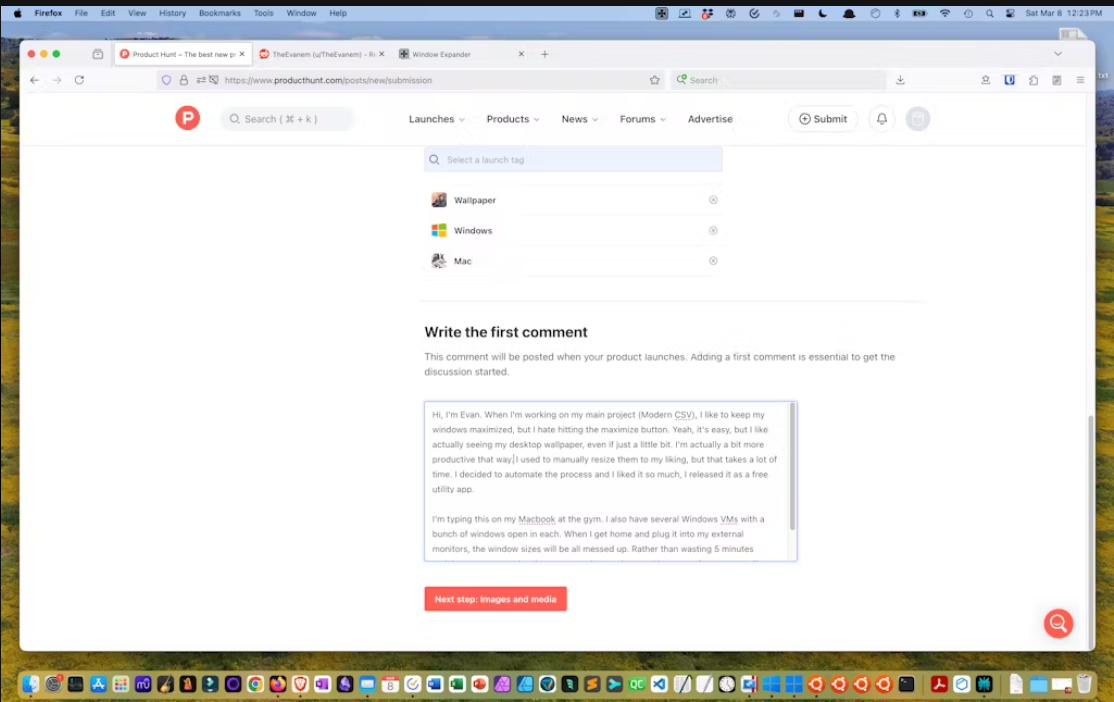
Task: Open the red chat search floating button
Action: 1059,623
